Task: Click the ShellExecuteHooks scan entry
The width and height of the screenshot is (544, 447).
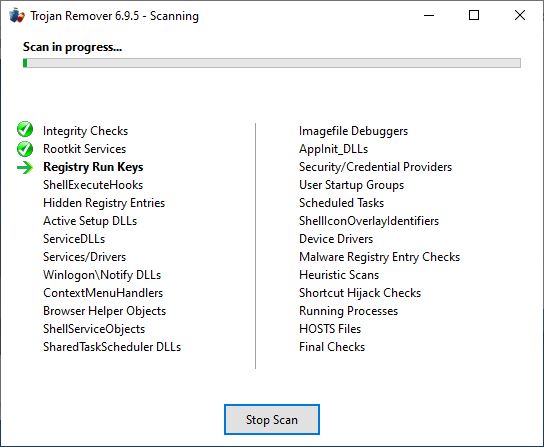Action: pyautogui.click(x=93, y=185)
